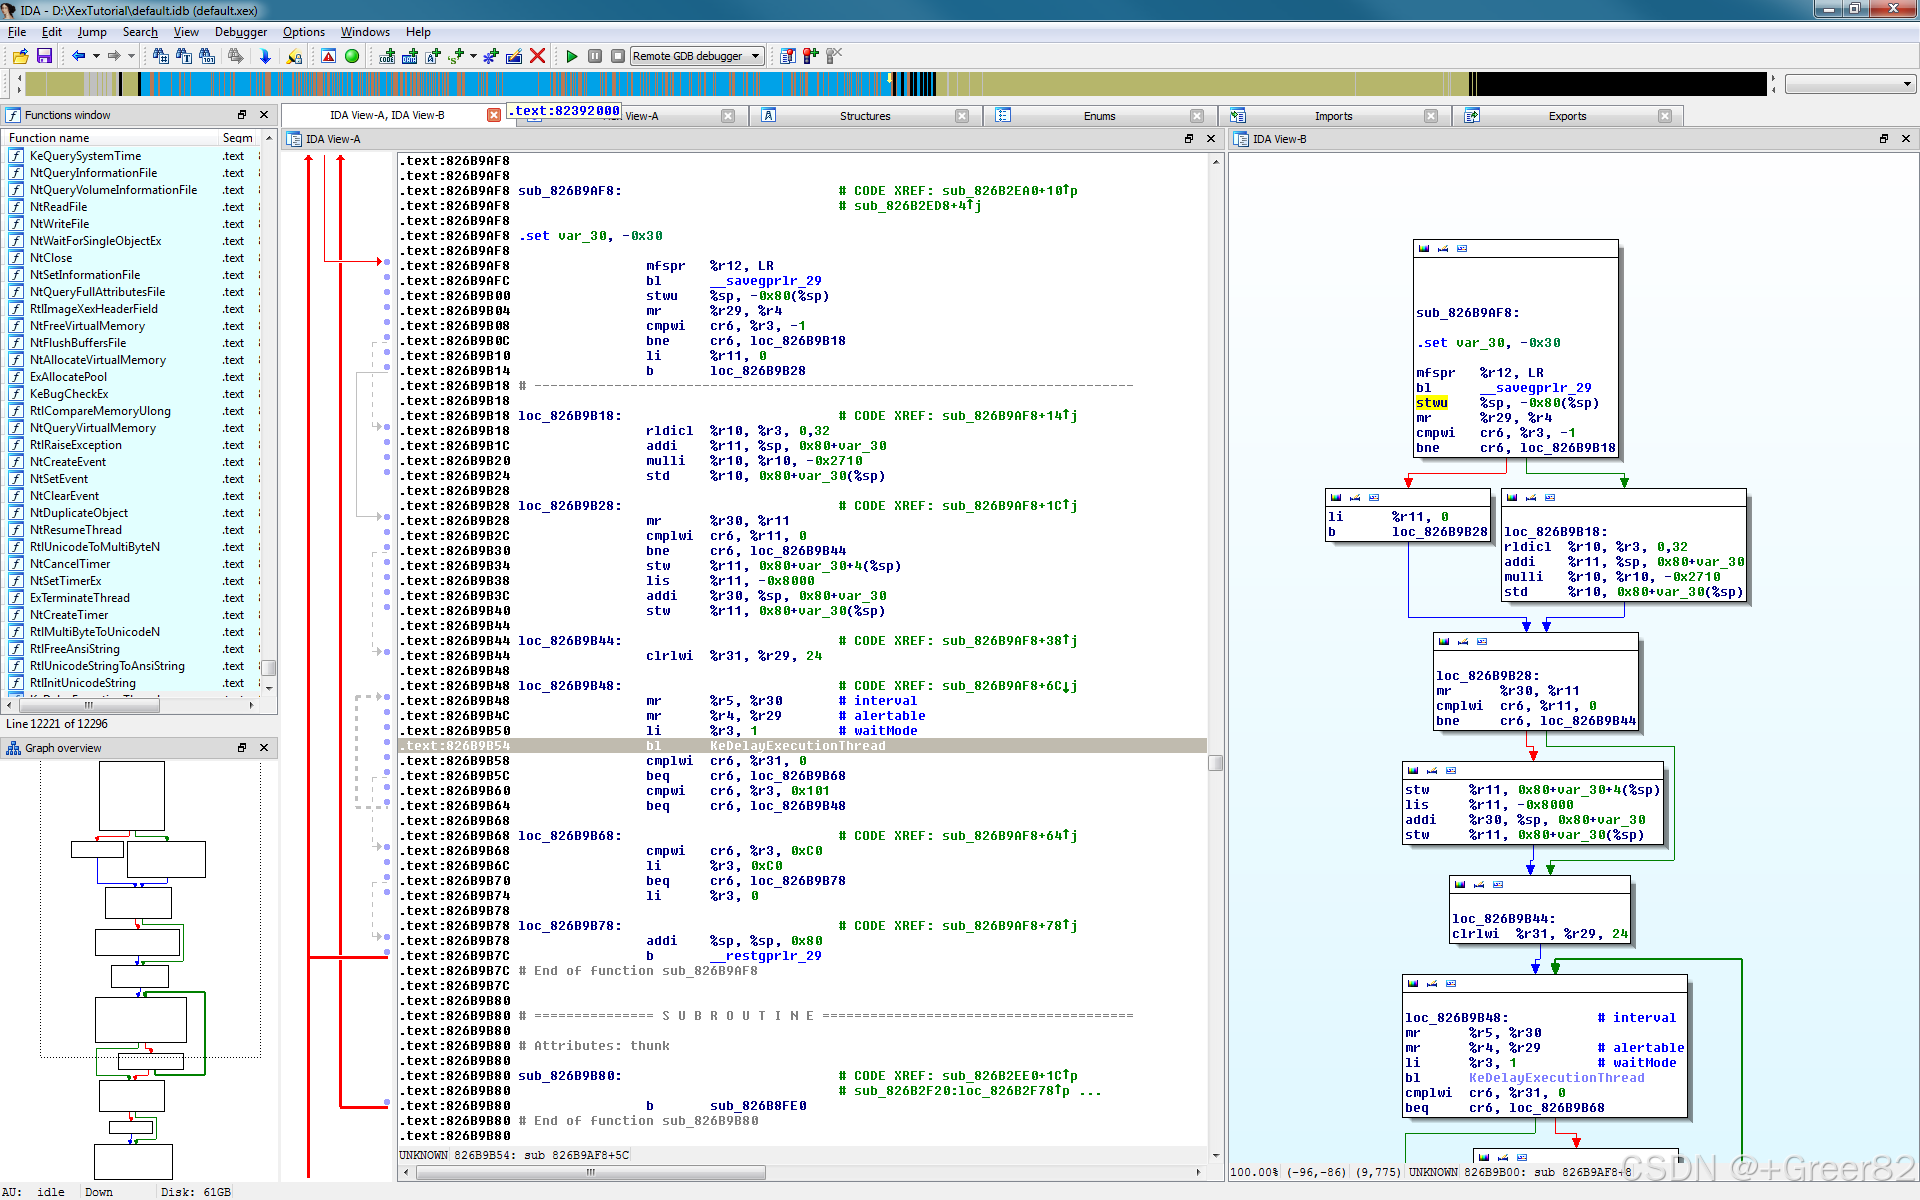Click the green circle icon in the toolbar
1920x1200 pixels.
[352, 56]
